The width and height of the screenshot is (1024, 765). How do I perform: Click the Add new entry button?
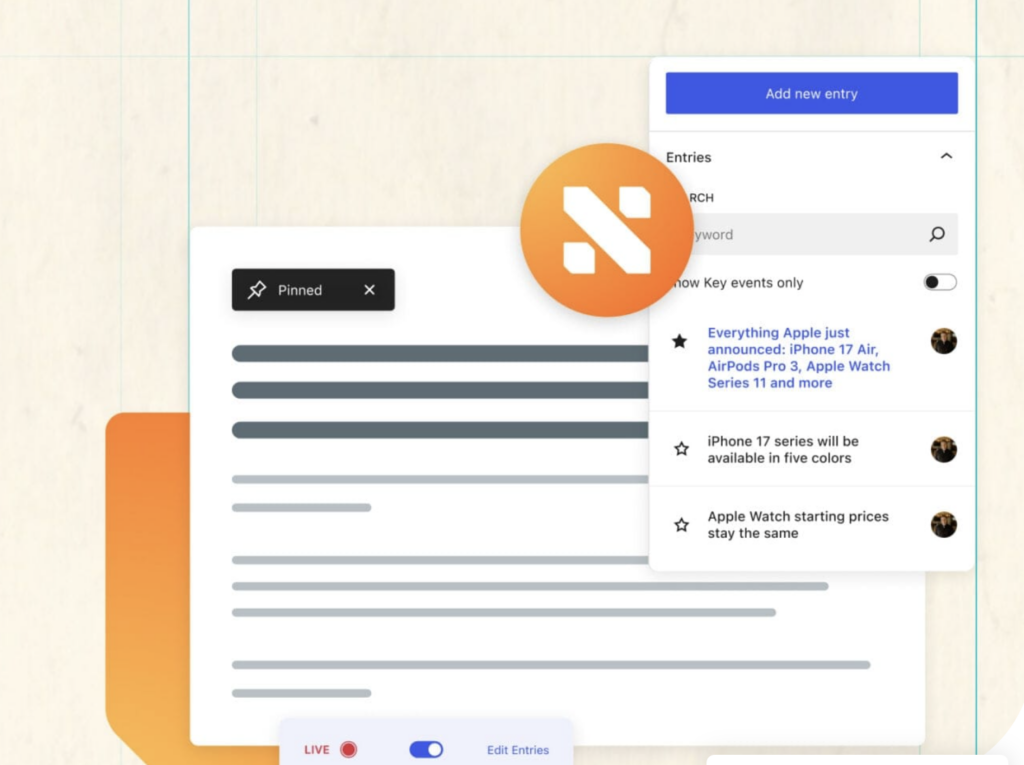pyautogui.click(x=811, y=93)
